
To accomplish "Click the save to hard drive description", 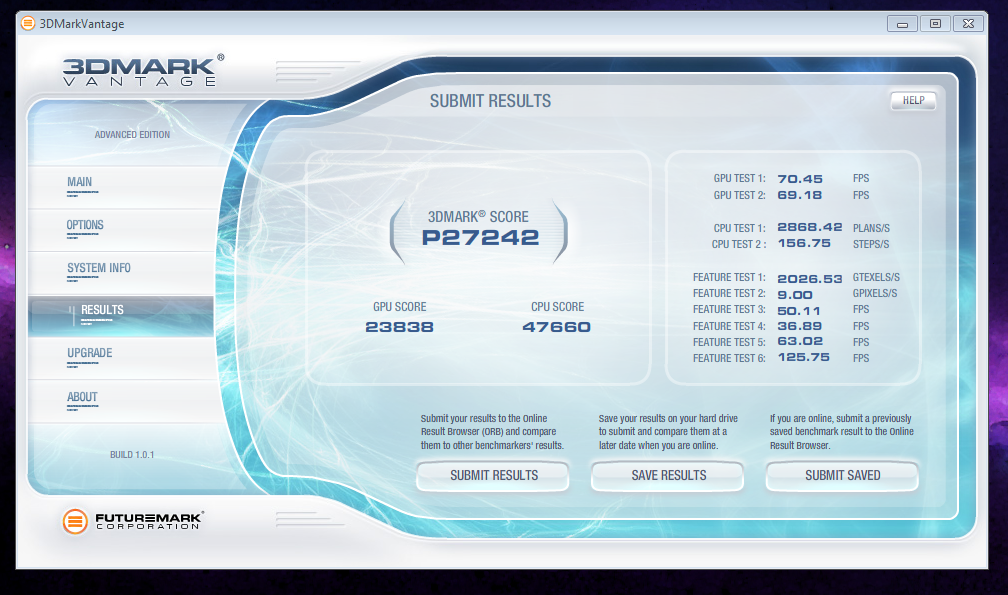I will (x=668, y=432).
